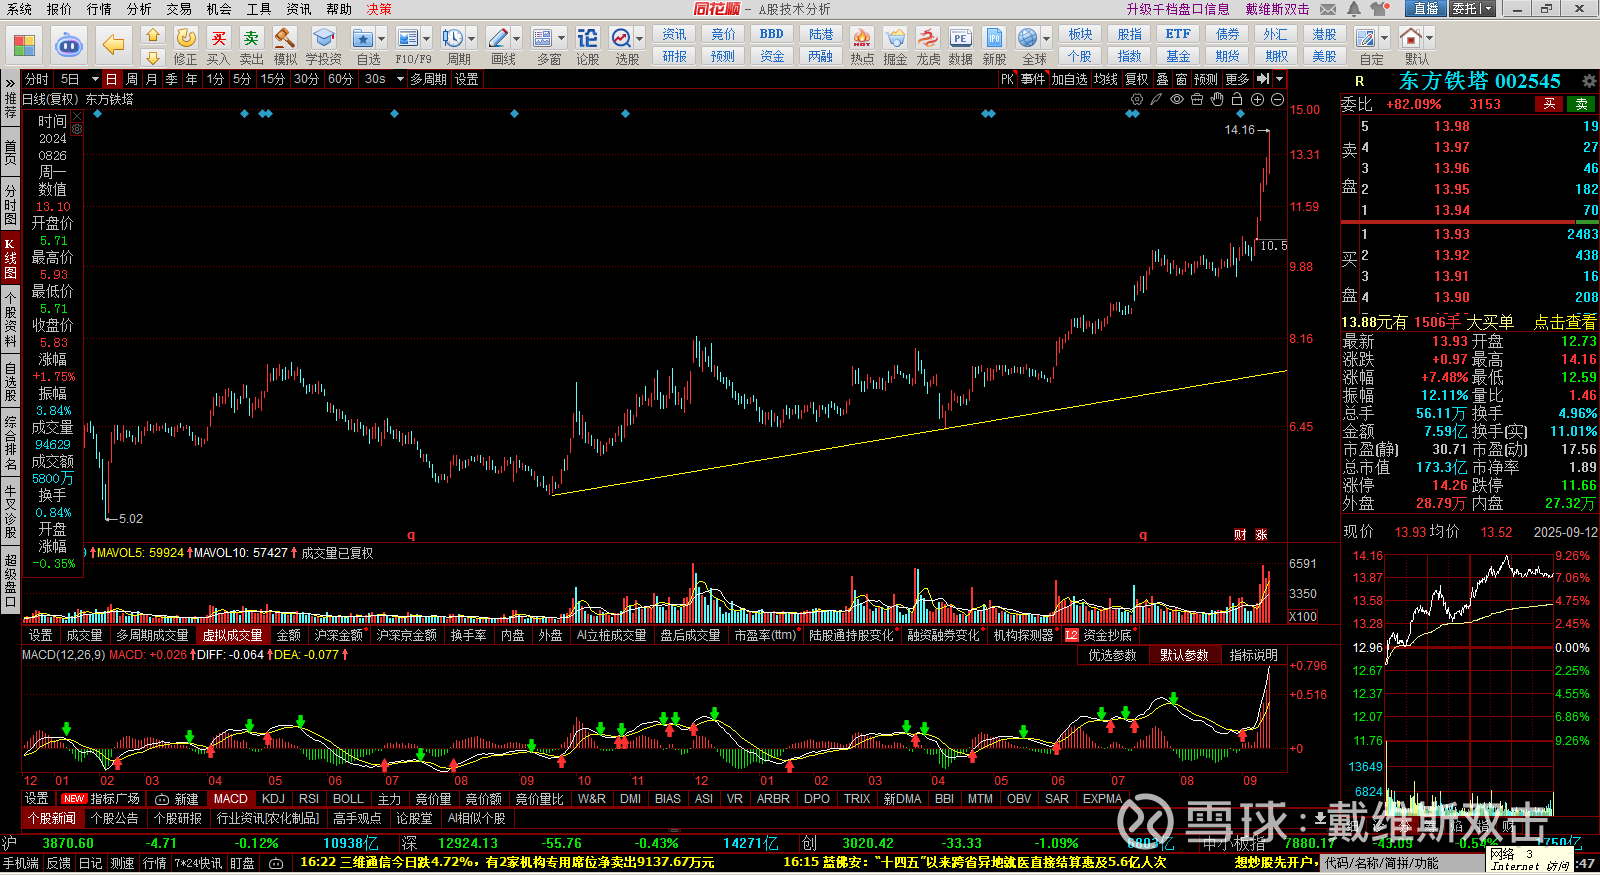Click the 财 marker on chart timeline
The height and width of the screenshot is (875, 1600).
click(x=1240, y=535)
